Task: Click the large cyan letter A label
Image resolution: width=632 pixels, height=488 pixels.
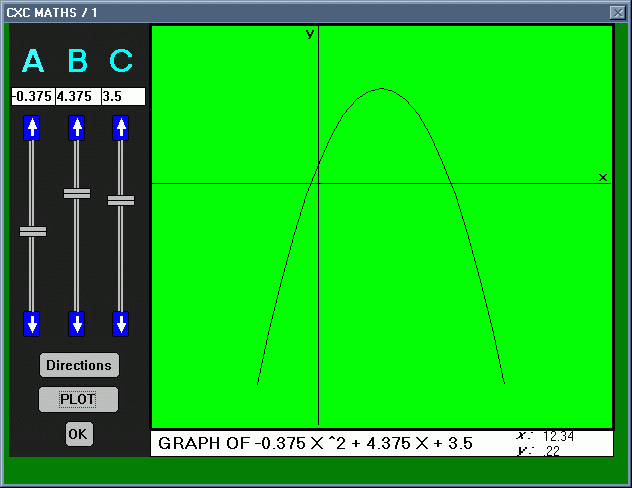Action: pyautogui.click(x=33, y=60)
